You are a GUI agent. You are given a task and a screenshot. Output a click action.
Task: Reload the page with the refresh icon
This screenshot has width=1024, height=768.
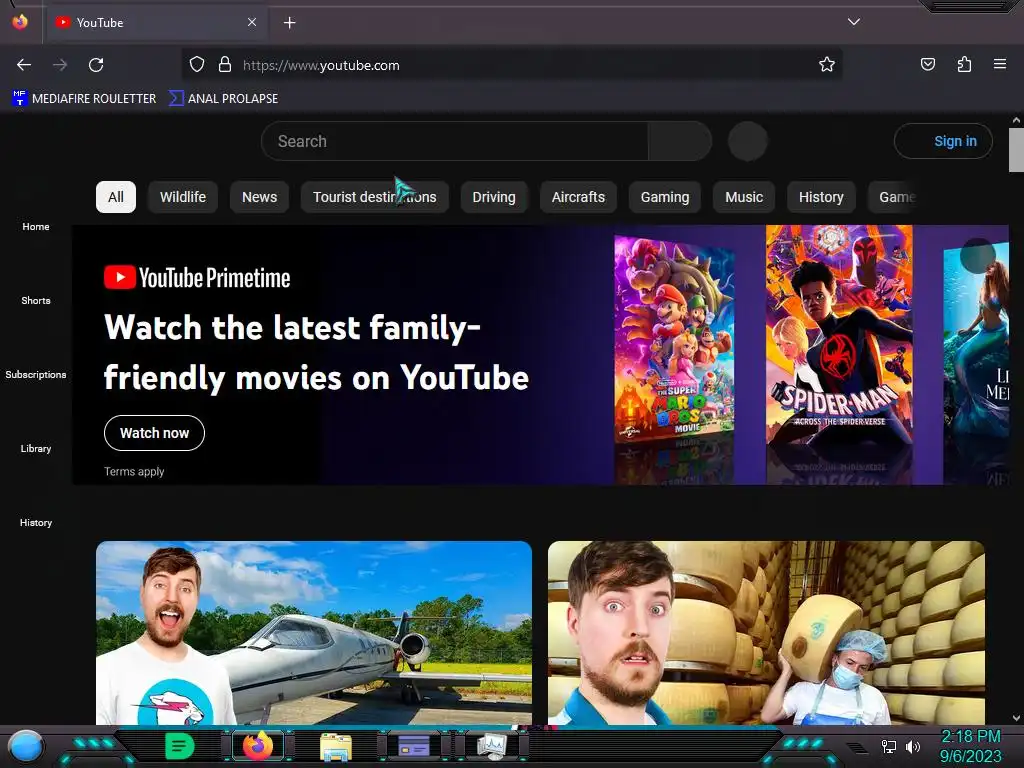[96, 65]
